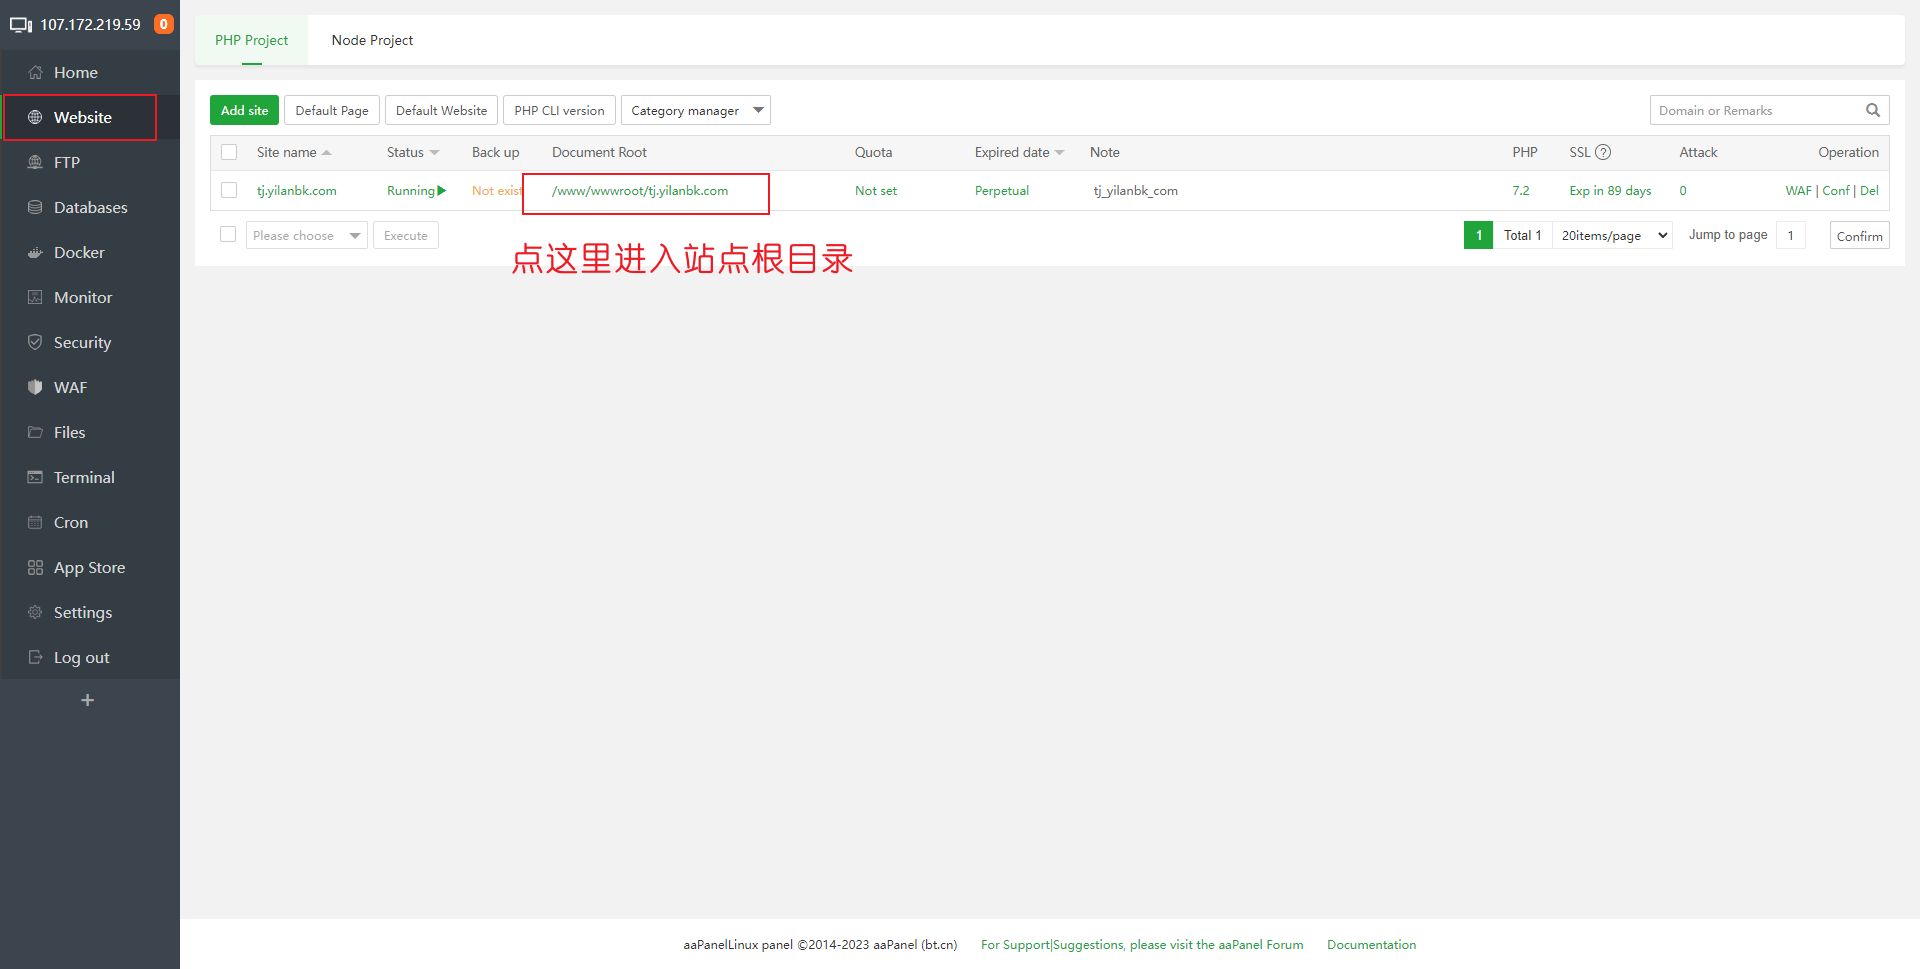The width and height of the screenshot is (1920, 969).
Task: Sort by the Site name column arrow
Action: tap(327, 152)
